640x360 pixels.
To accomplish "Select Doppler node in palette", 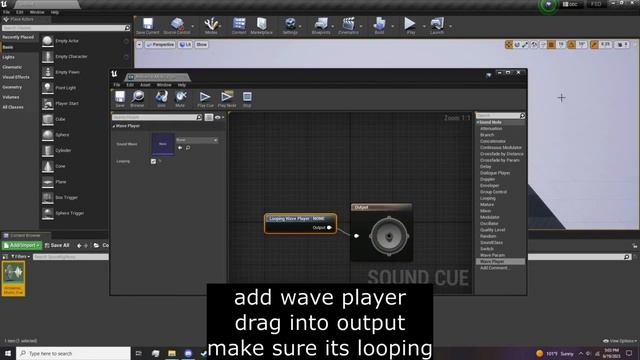I will point(487,179).
